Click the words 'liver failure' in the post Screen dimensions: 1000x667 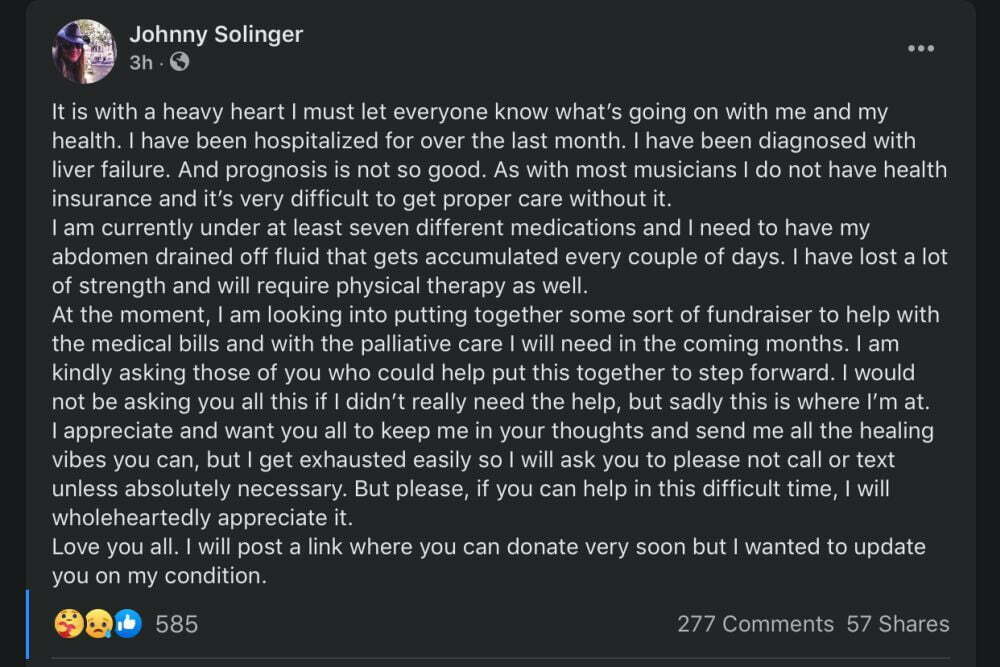click(111, 170)
